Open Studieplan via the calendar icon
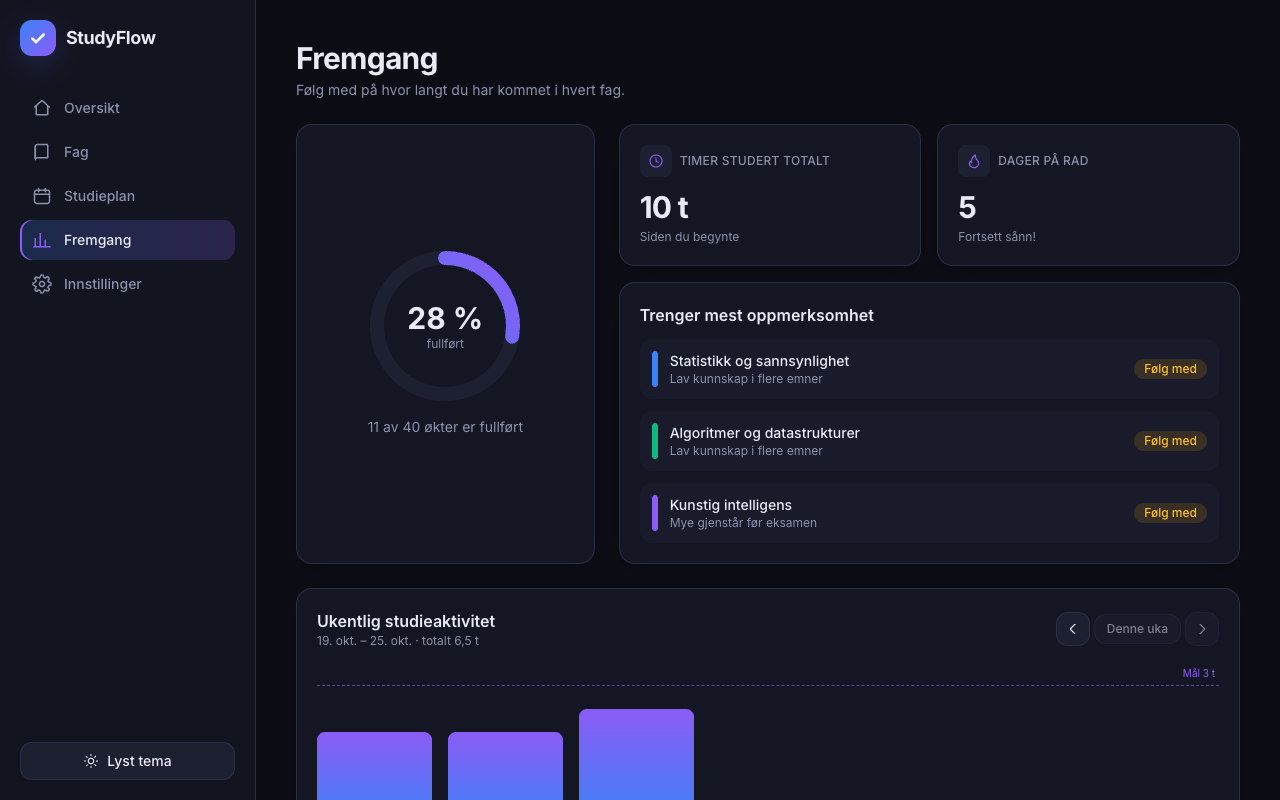The width and height of the screenshot is (1280, 800). 42,196
